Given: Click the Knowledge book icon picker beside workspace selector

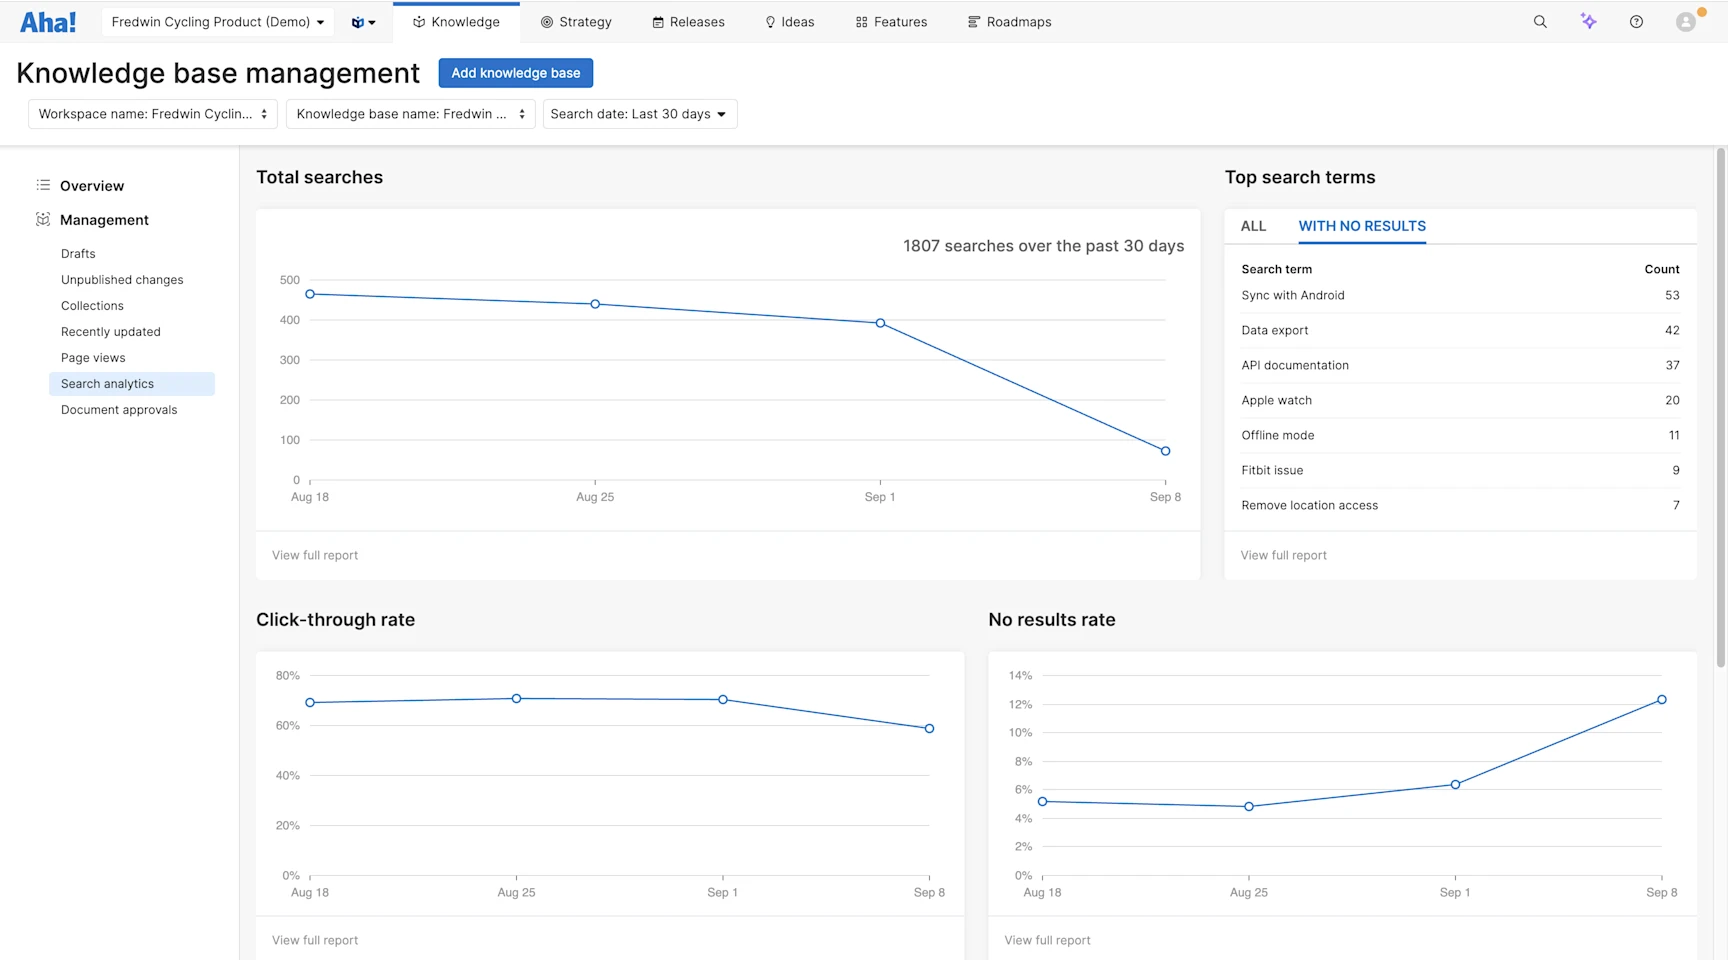Looking at the screenshot, I should (363, 21).
